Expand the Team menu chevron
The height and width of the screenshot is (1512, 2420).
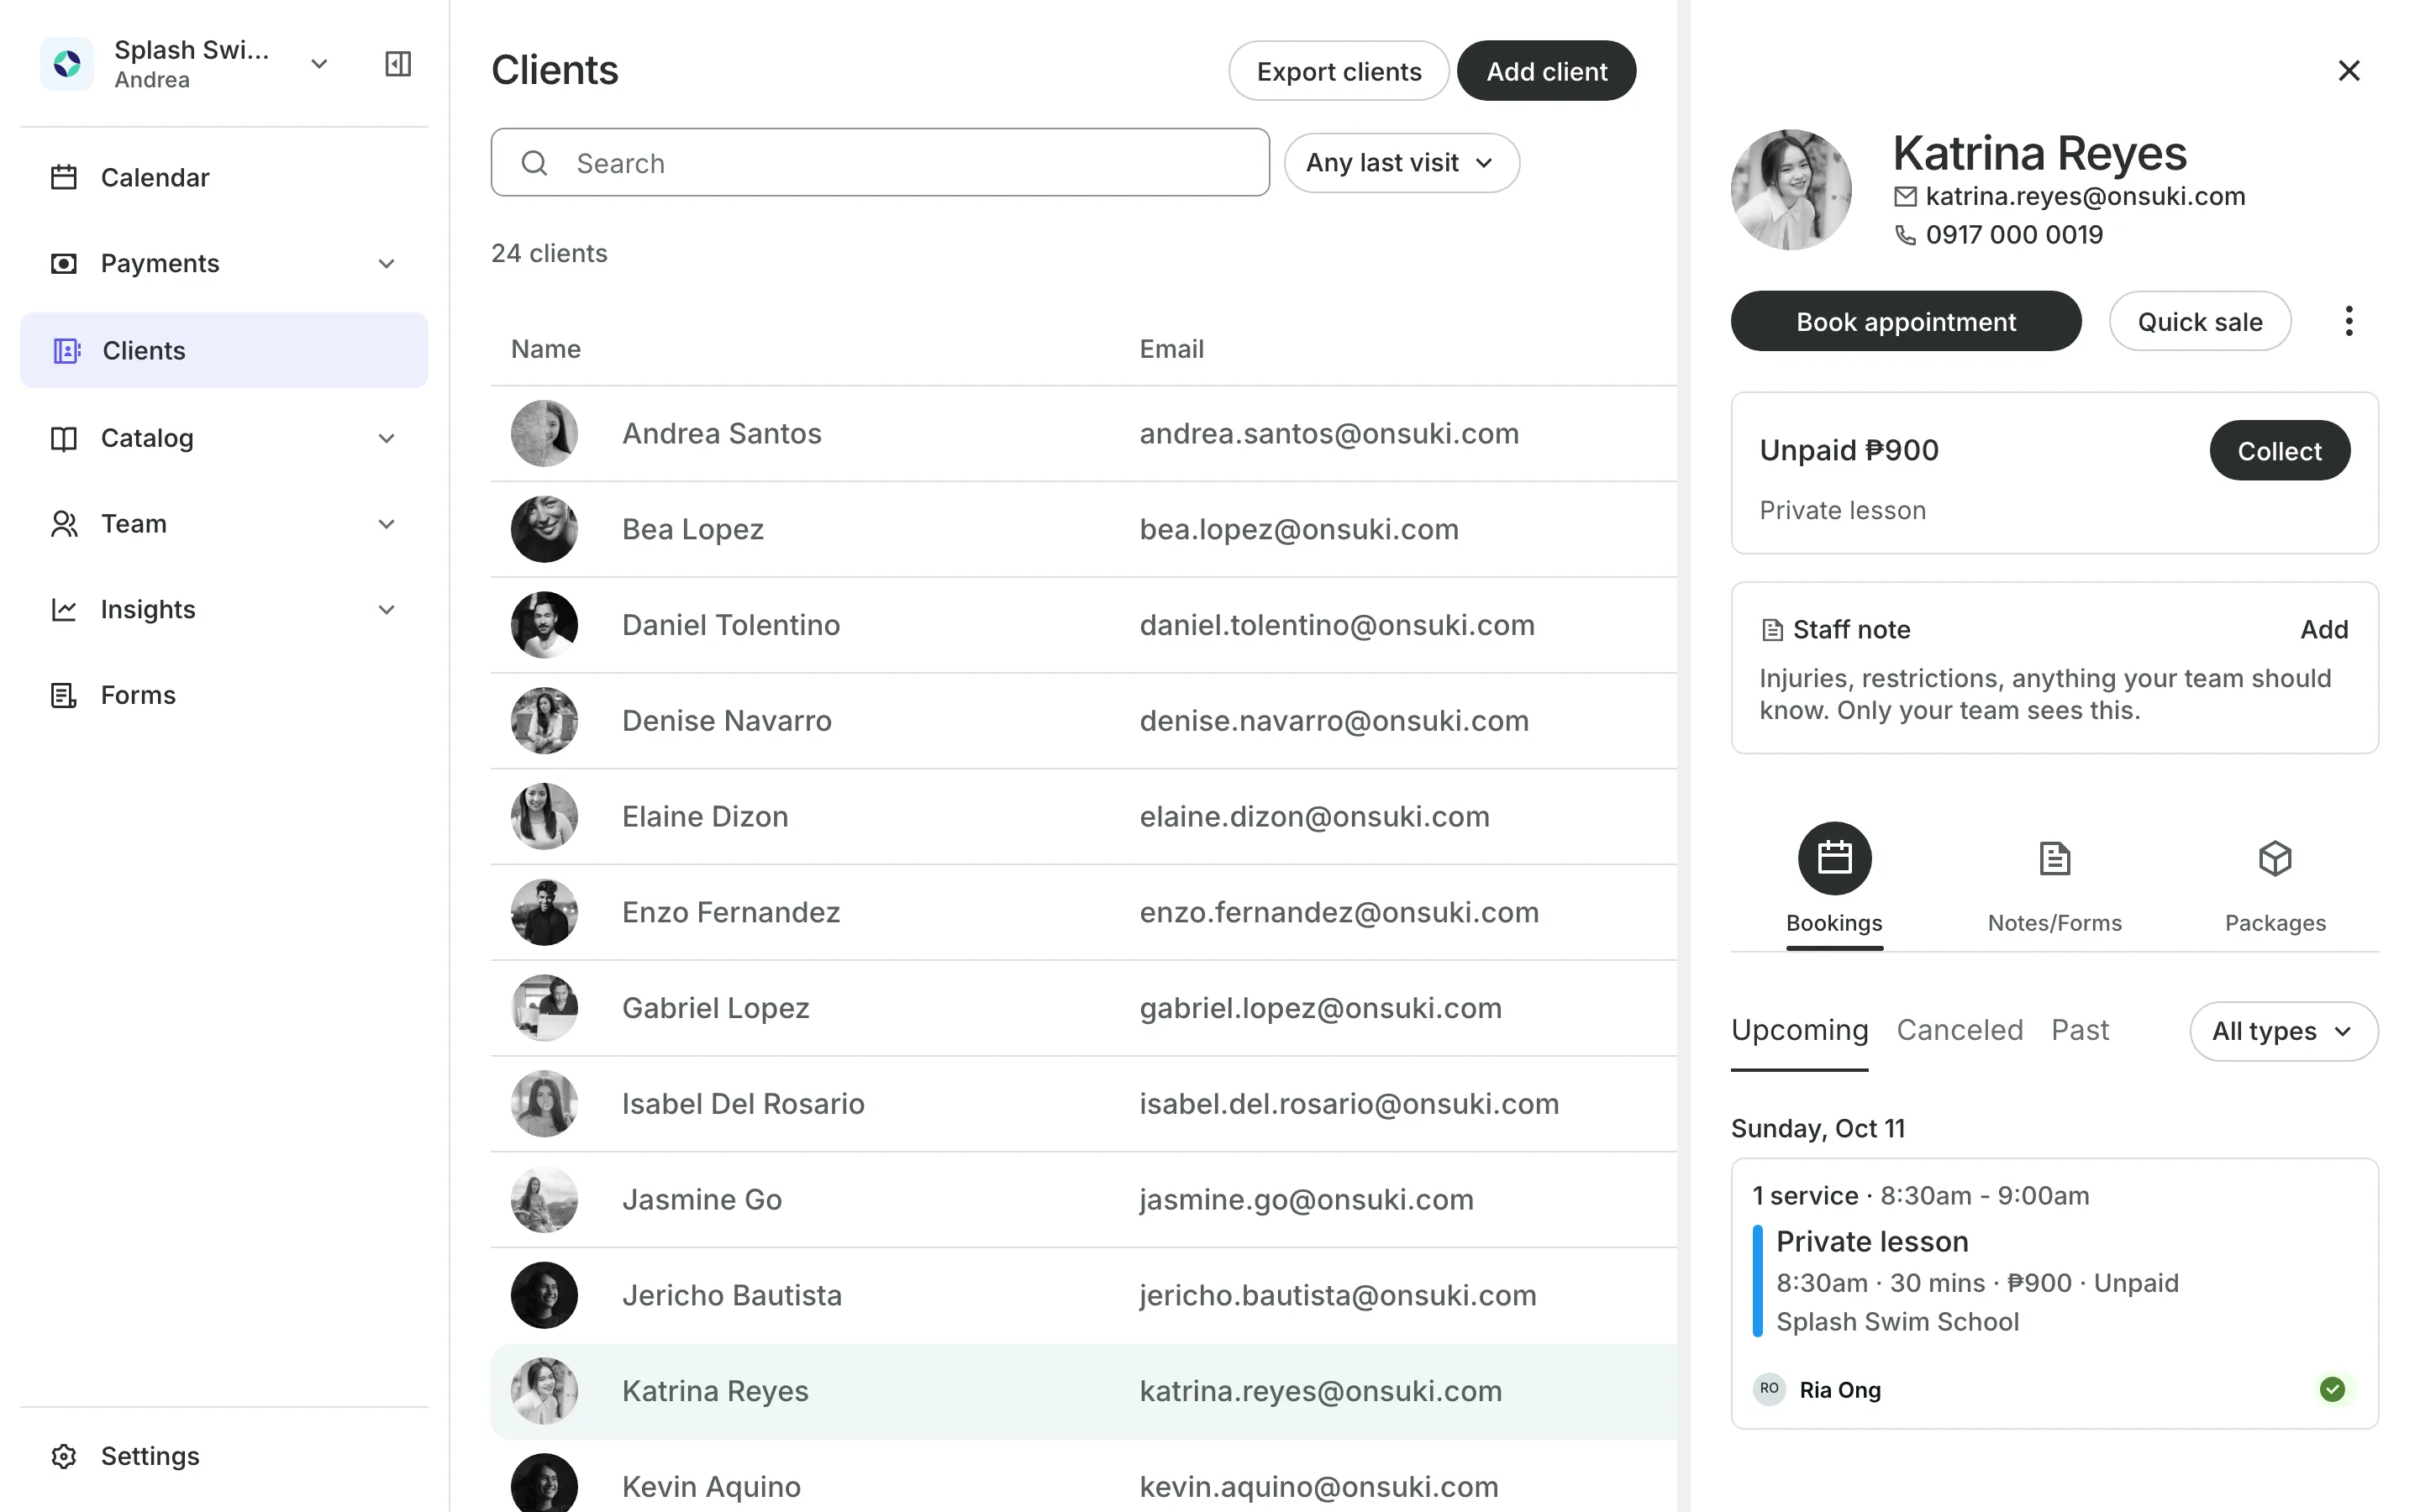click(x=387, y=524)
